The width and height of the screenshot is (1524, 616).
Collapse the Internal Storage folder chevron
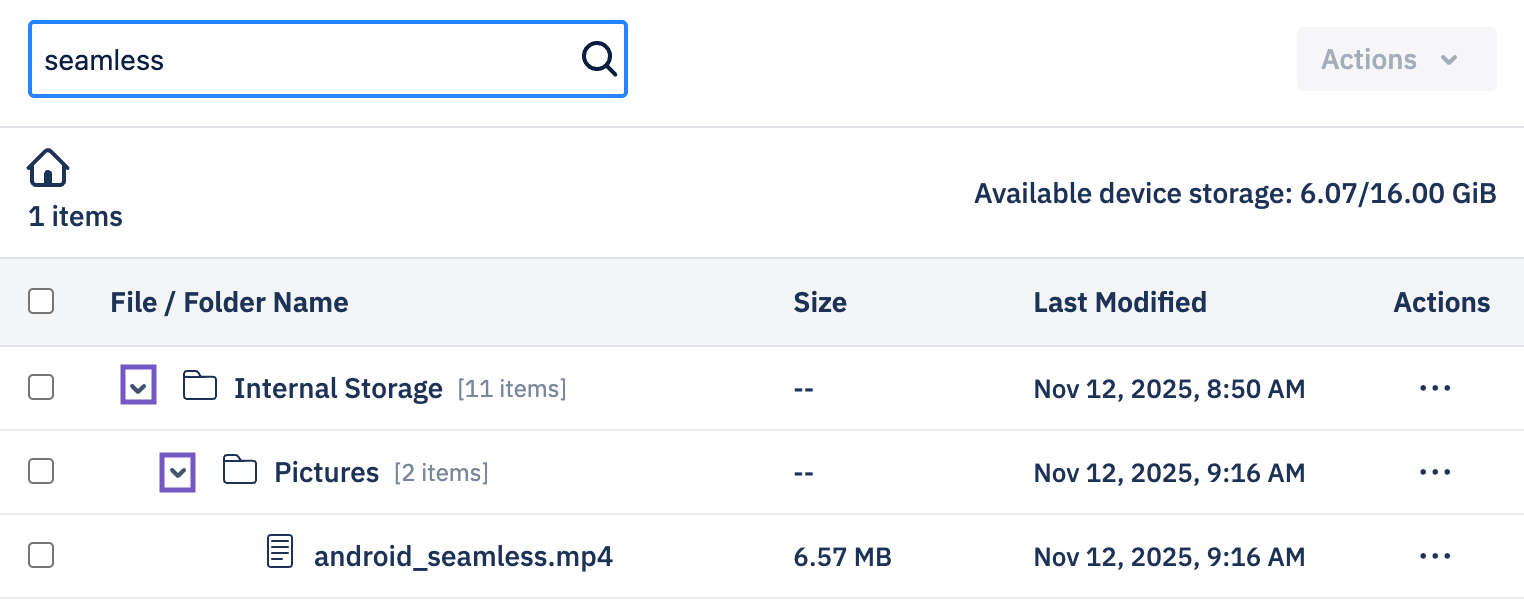(x=138, y=385)
